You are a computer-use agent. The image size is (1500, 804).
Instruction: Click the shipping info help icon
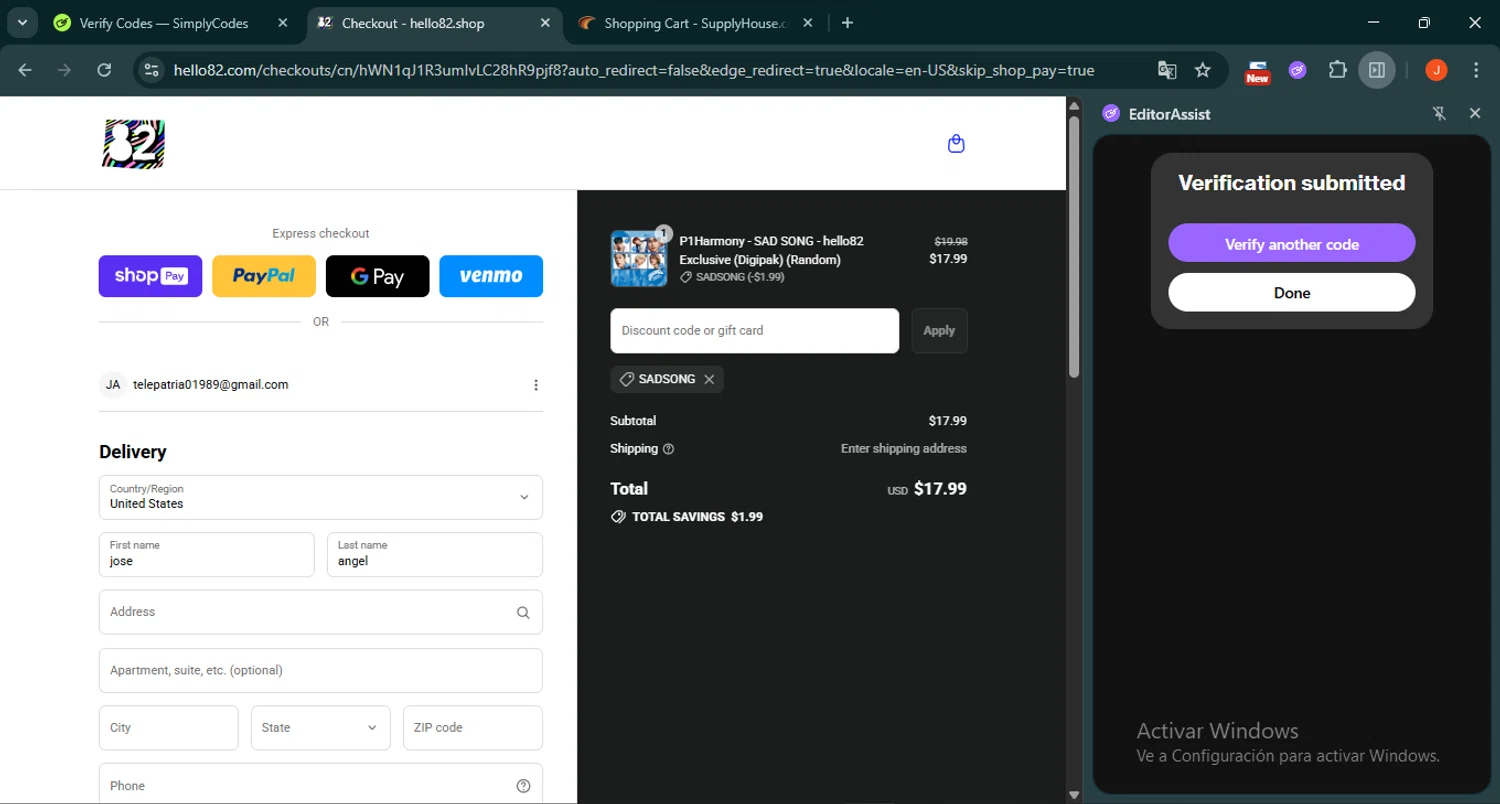669,449
